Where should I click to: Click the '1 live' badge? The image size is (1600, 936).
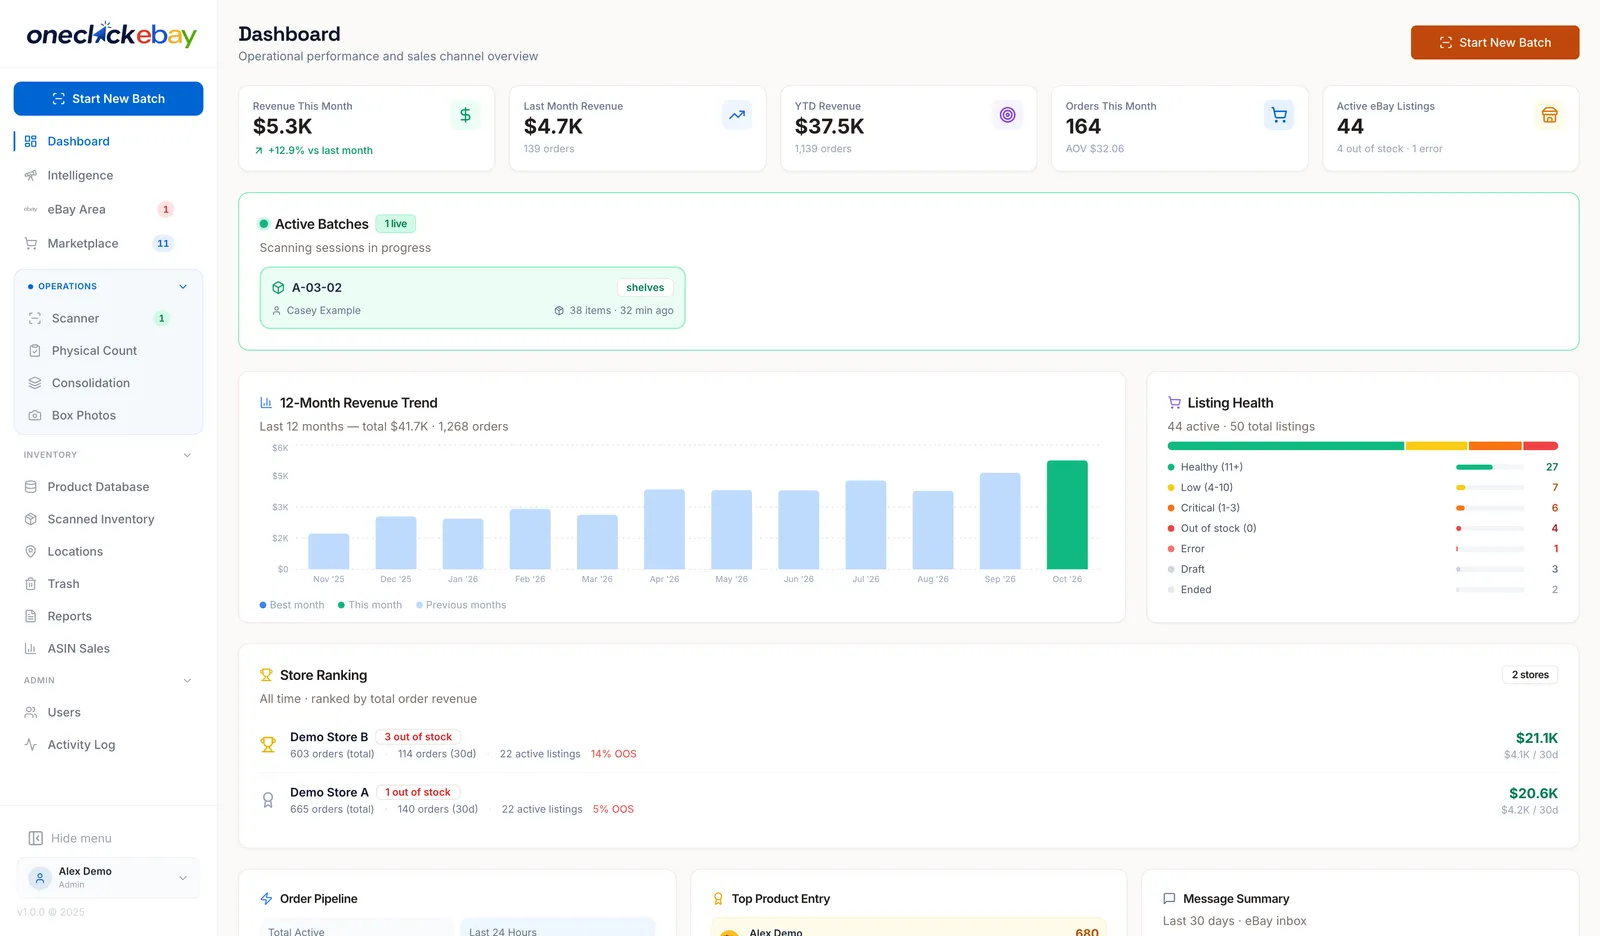pos(396,224)
